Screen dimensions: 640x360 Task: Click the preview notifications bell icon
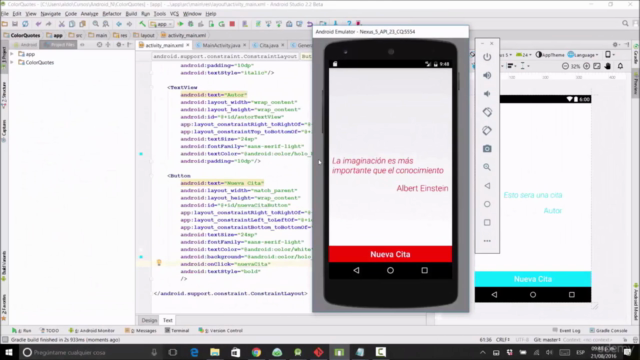pyautogui.click(x=620, y=66)
